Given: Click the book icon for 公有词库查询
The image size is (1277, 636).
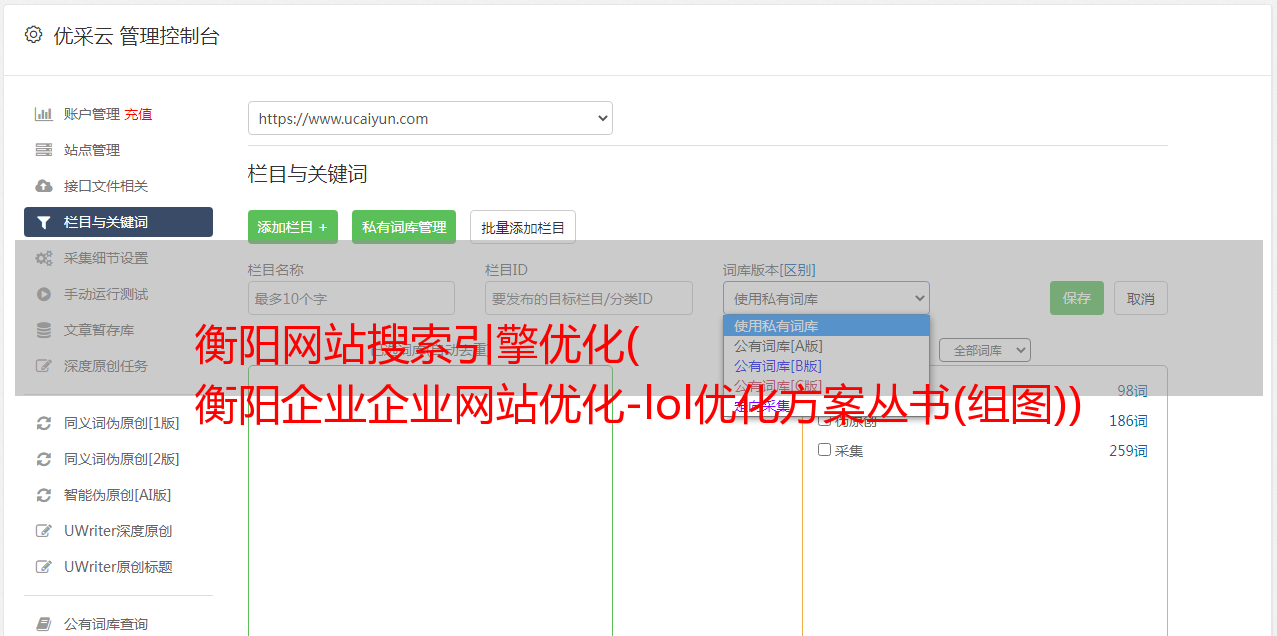Looking at the screenshot, I should [44, 624].
